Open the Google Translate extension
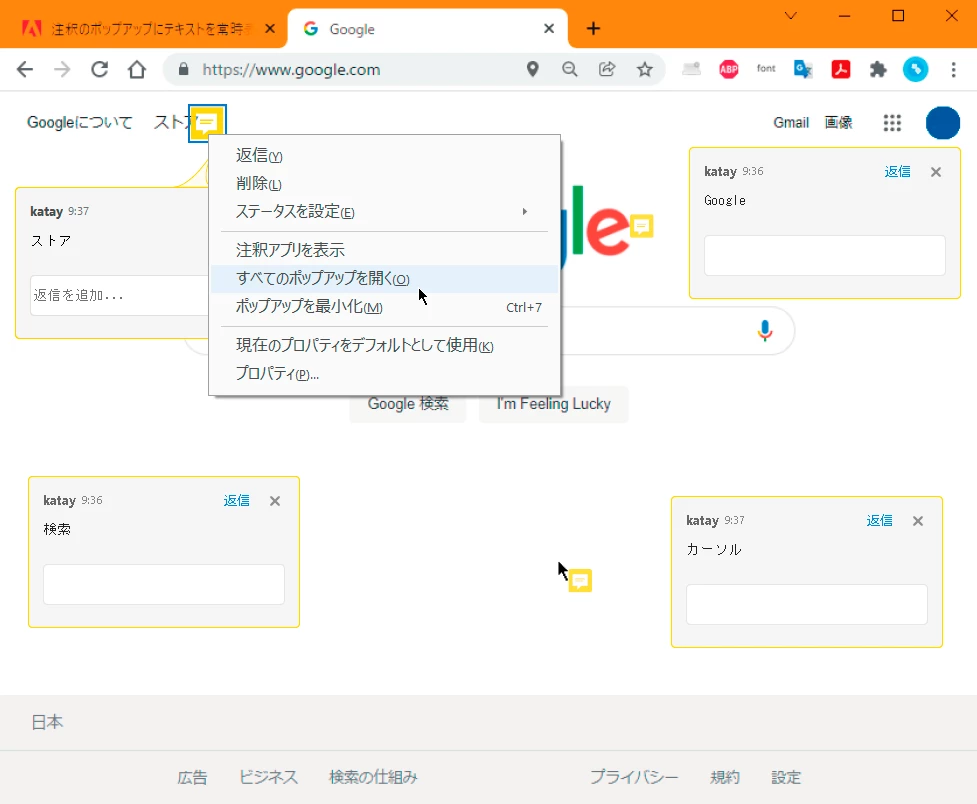 pos(803,69)
